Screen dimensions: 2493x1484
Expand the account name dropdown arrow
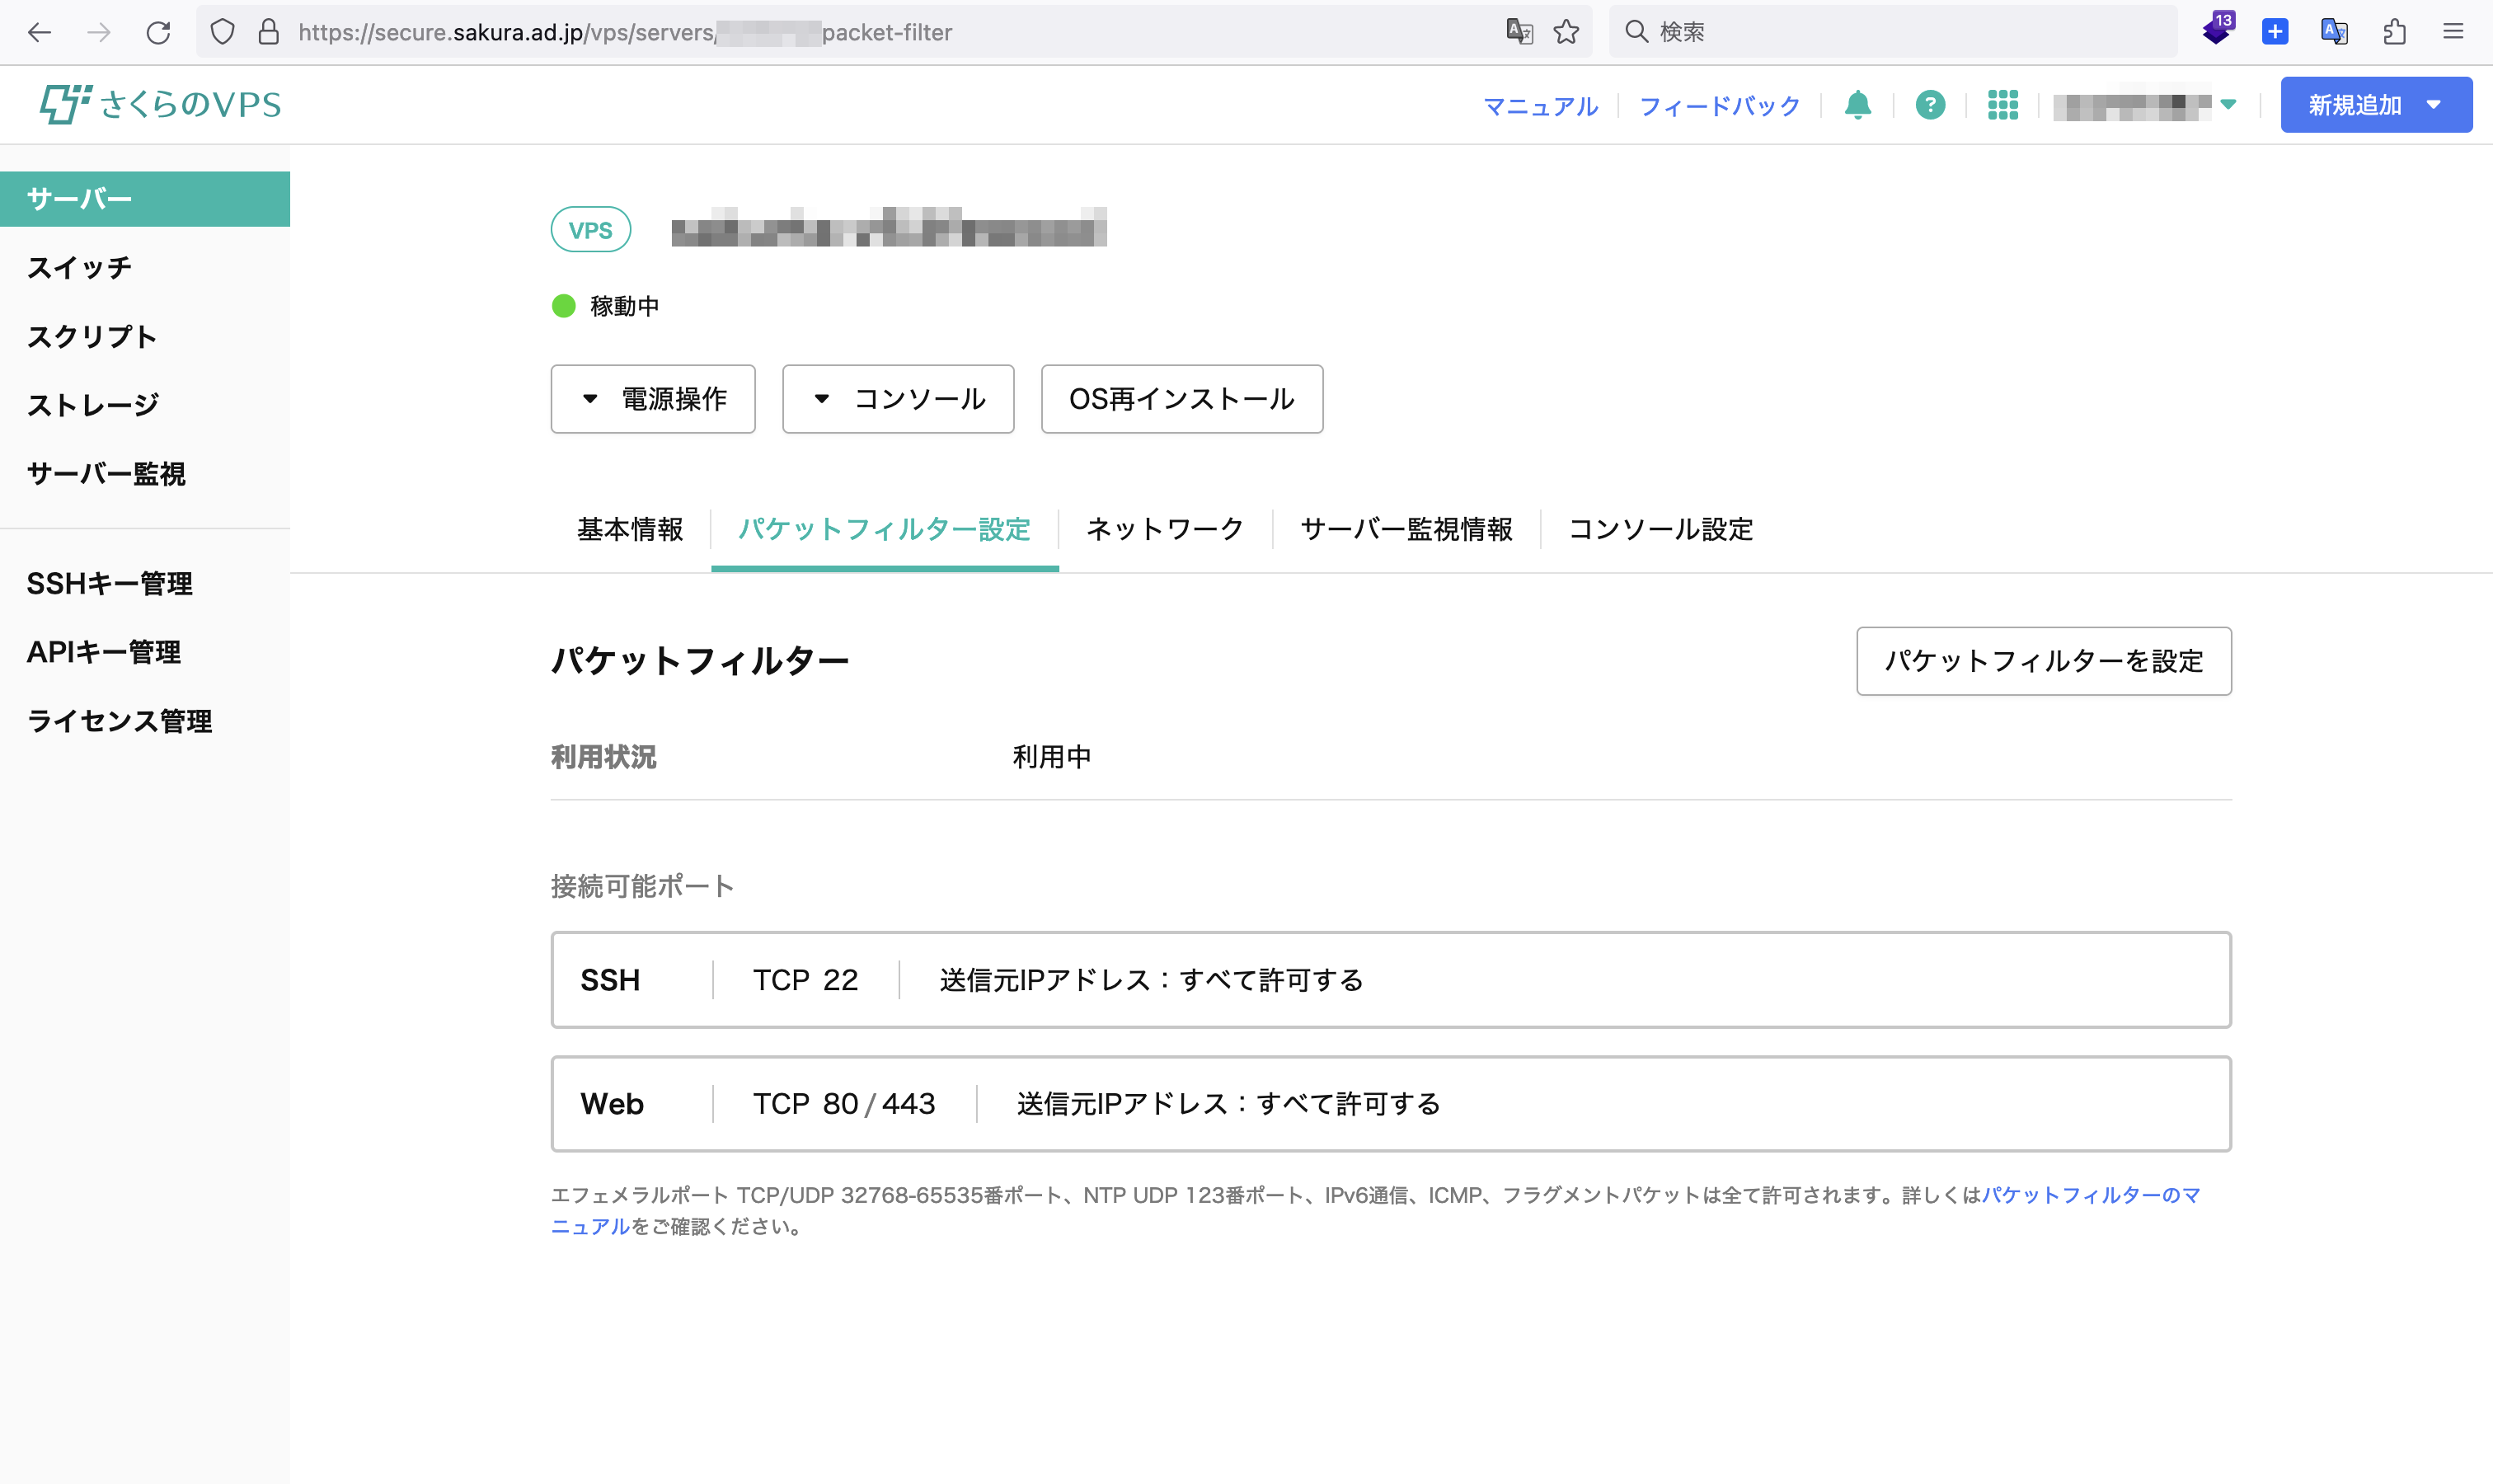(x=2228, y=104)
